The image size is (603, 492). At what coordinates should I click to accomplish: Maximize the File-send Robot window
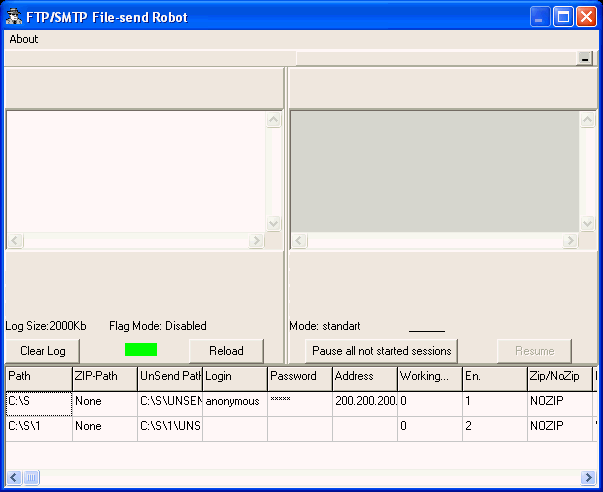tap(562, 17)
